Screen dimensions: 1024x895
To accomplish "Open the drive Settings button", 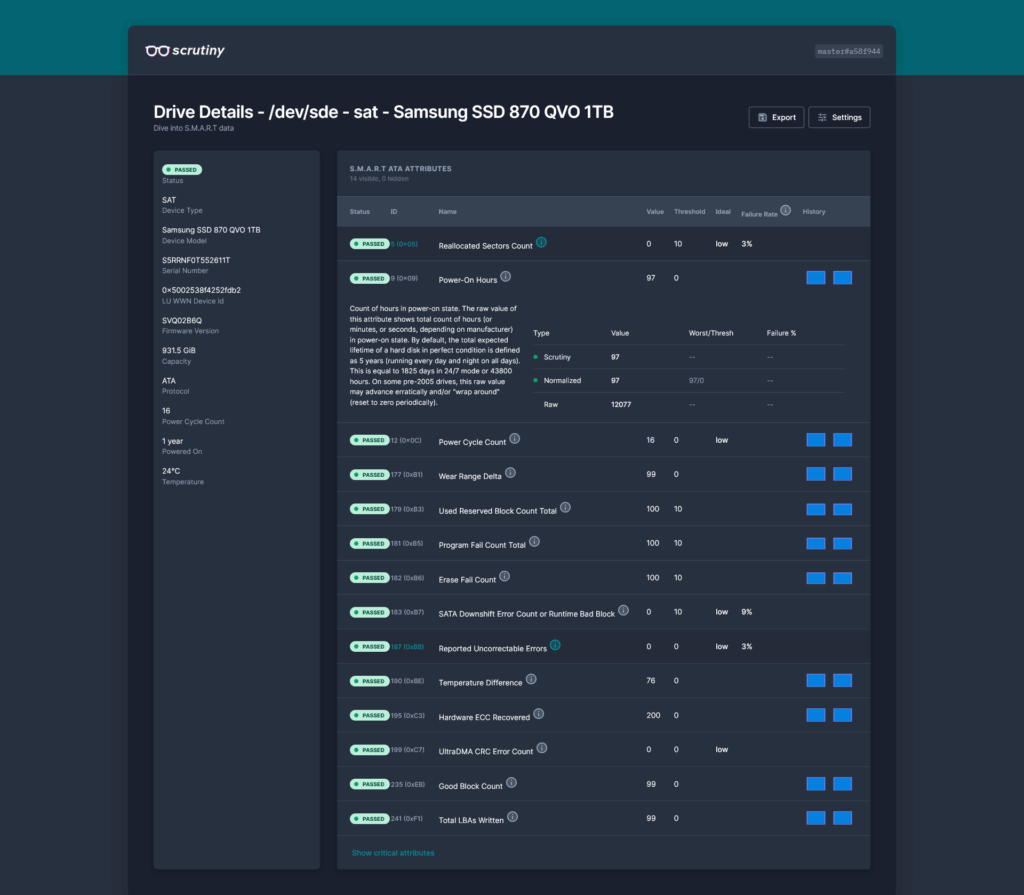I will (839, 118).
